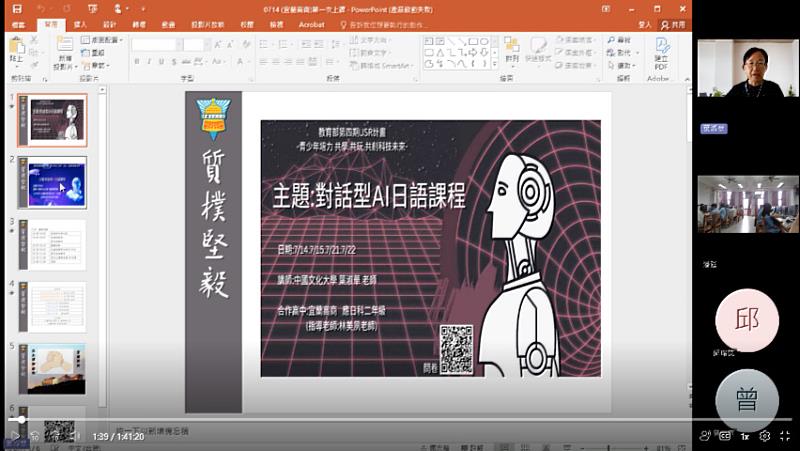
Task: Select text box shape in shapes gallery
Action: (x=429, y=41)
